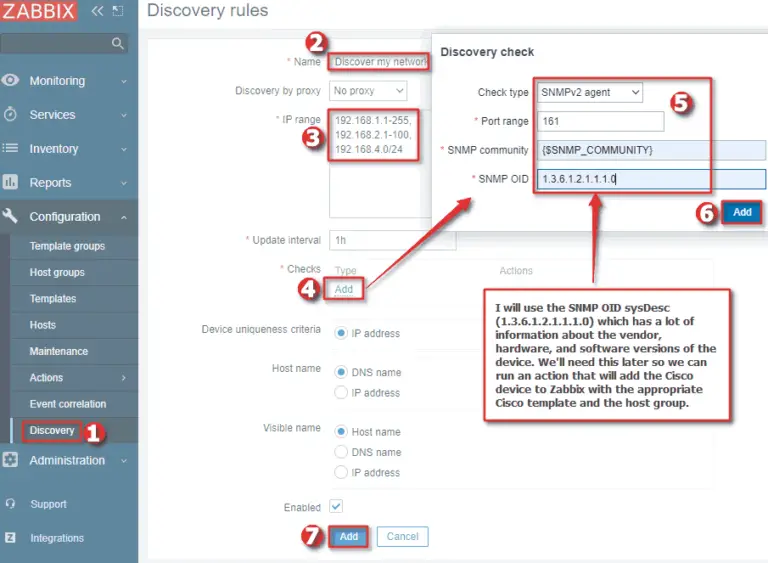Expand the Services menu chevron
This screenshot has height=563, width=768.
124,115
